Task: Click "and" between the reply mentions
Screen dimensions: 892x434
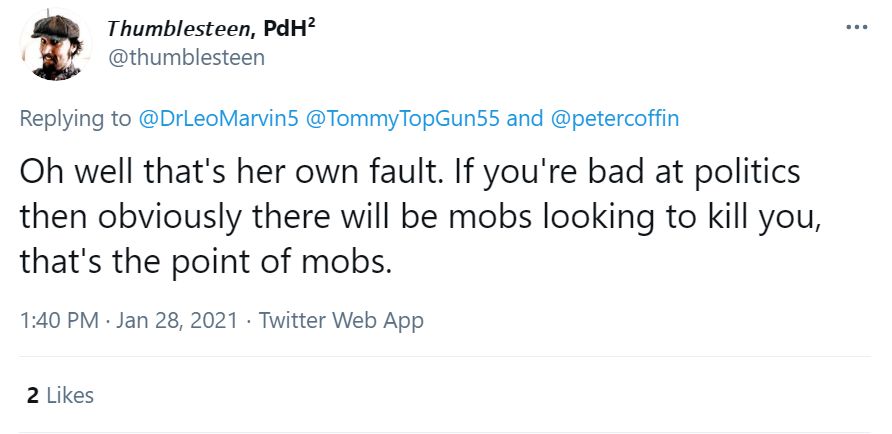Action: pos(525,119)
